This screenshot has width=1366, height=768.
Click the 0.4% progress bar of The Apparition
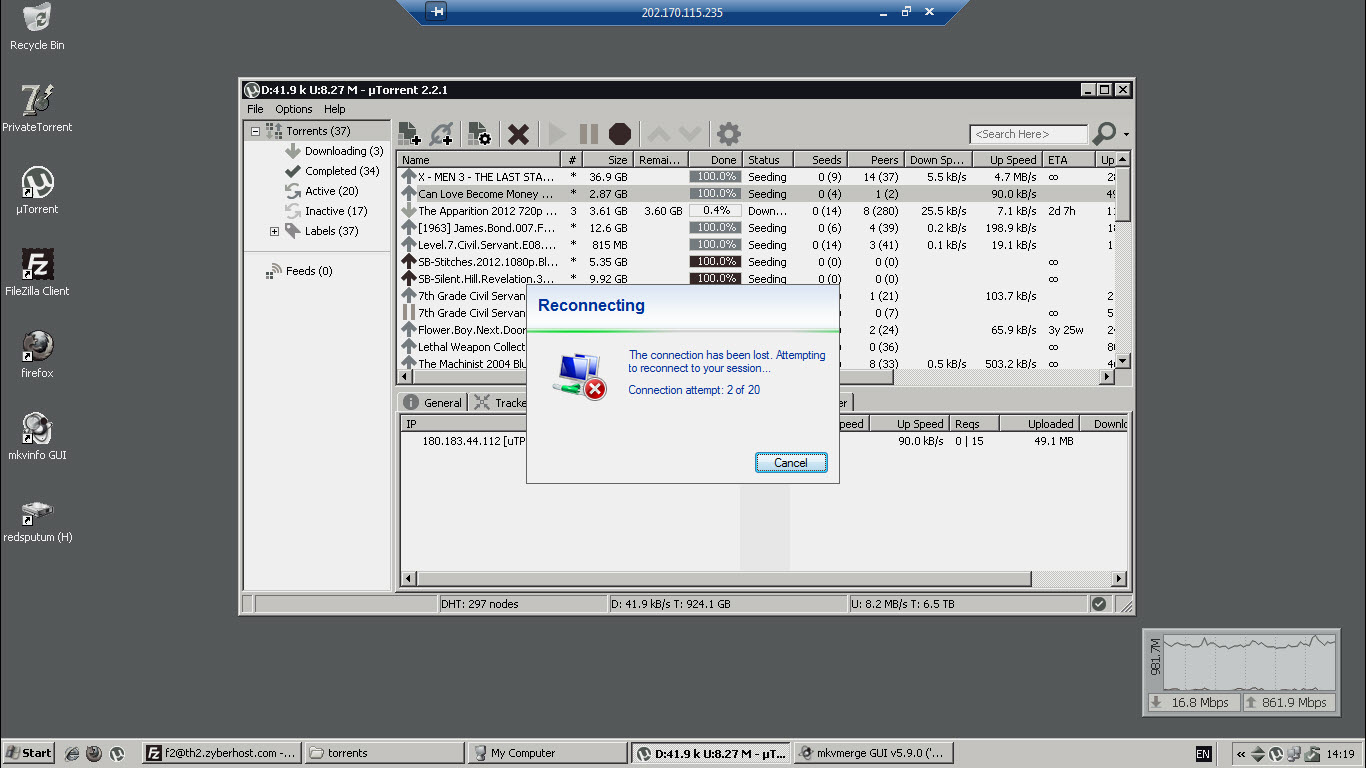tap(715, 211)
